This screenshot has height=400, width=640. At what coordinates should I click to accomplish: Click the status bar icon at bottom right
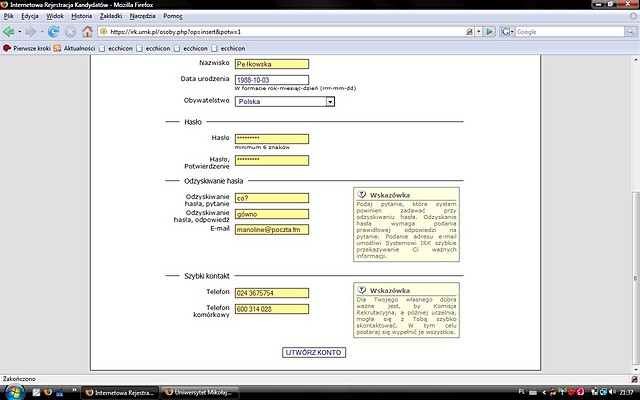(x=635, y=379)
